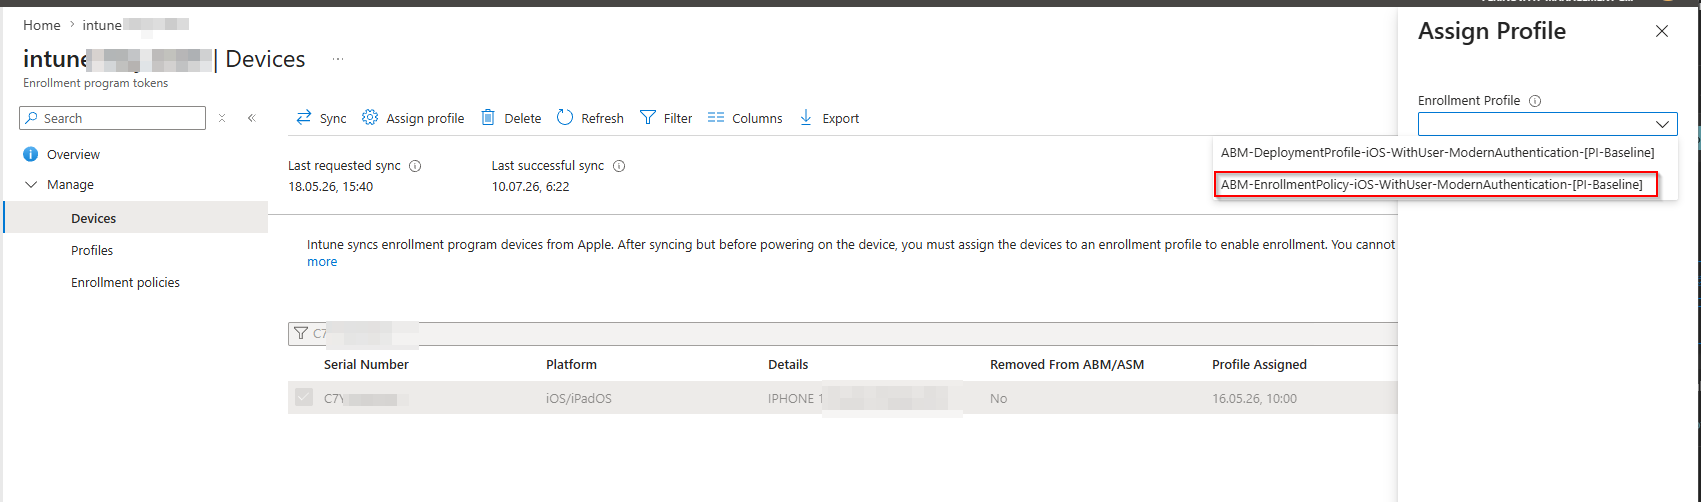Focus the sidebar Search field
Viewport: 1701px width, 502px height.
pos(112,118)
